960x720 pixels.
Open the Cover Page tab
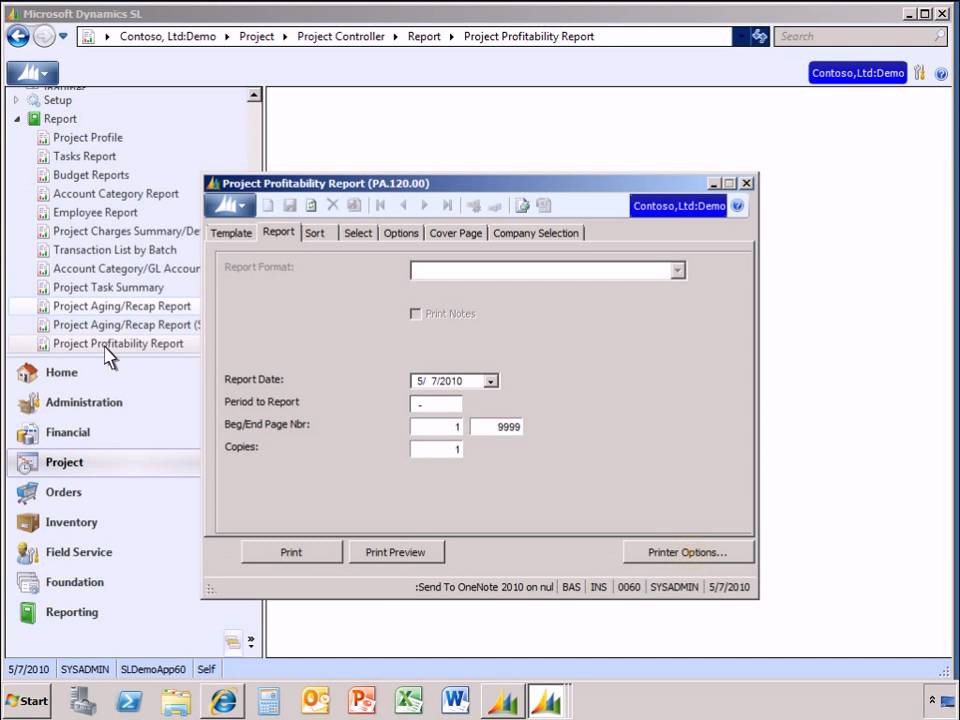[456, 233]
